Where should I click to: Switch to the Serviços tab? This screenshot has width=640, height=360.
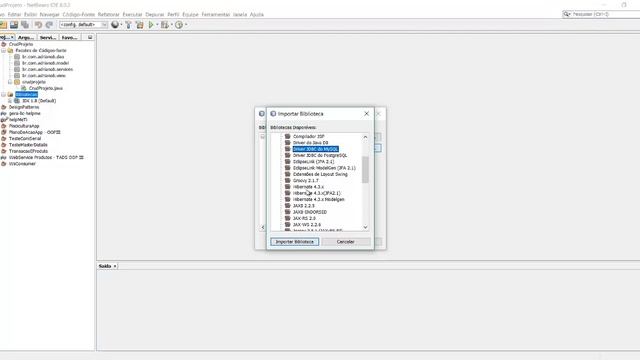point(48,38)
